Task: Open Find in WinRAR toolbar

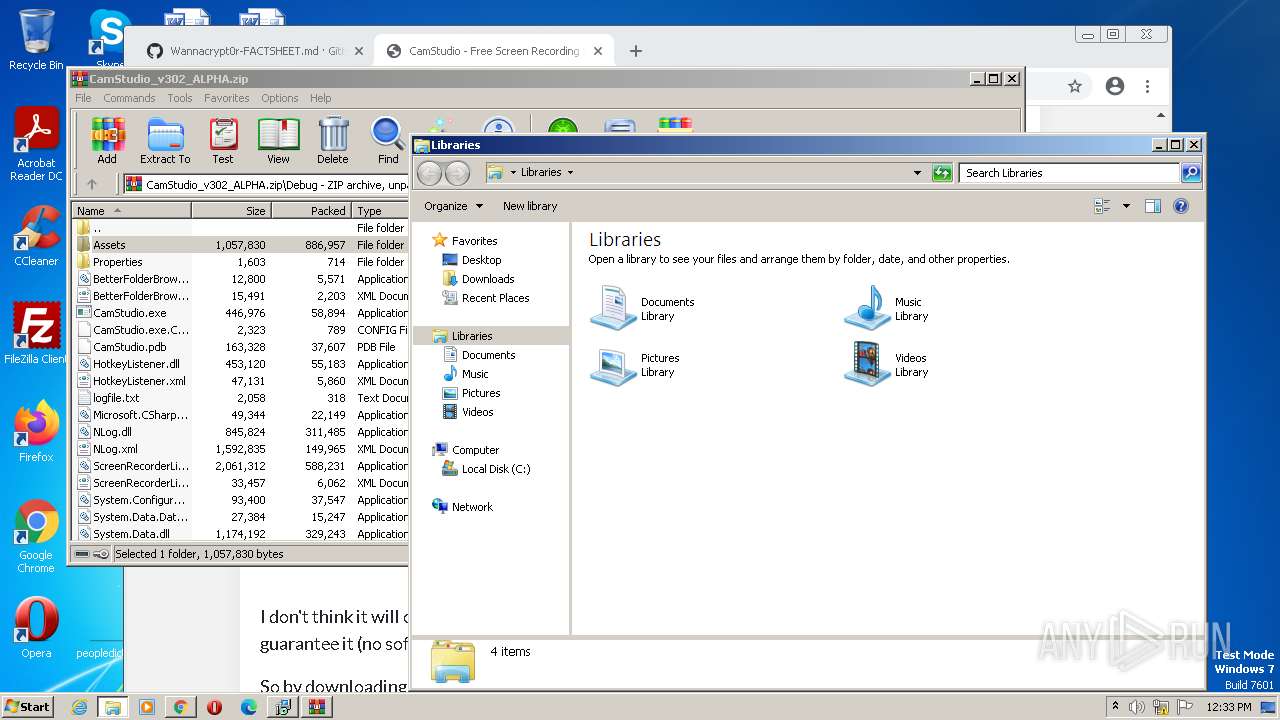Action: coord(388,140)
